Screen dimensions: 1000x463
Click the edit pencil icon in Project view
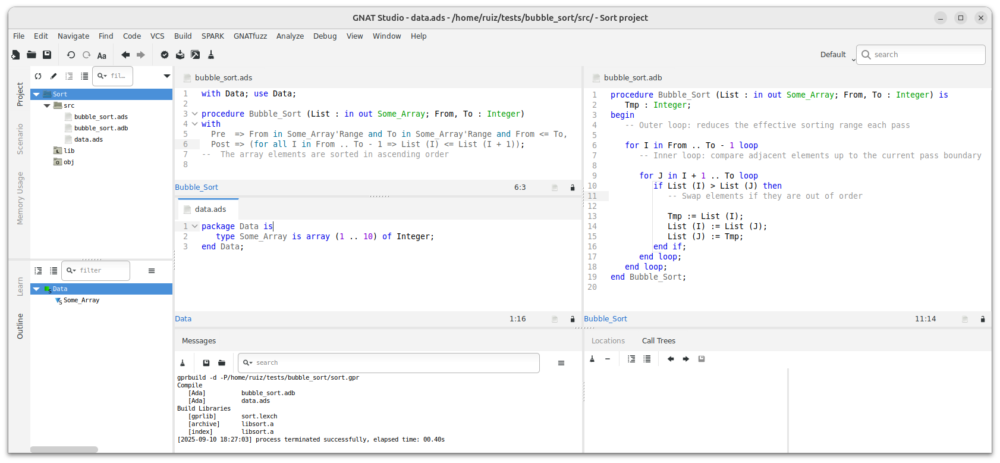click(53, 75)
